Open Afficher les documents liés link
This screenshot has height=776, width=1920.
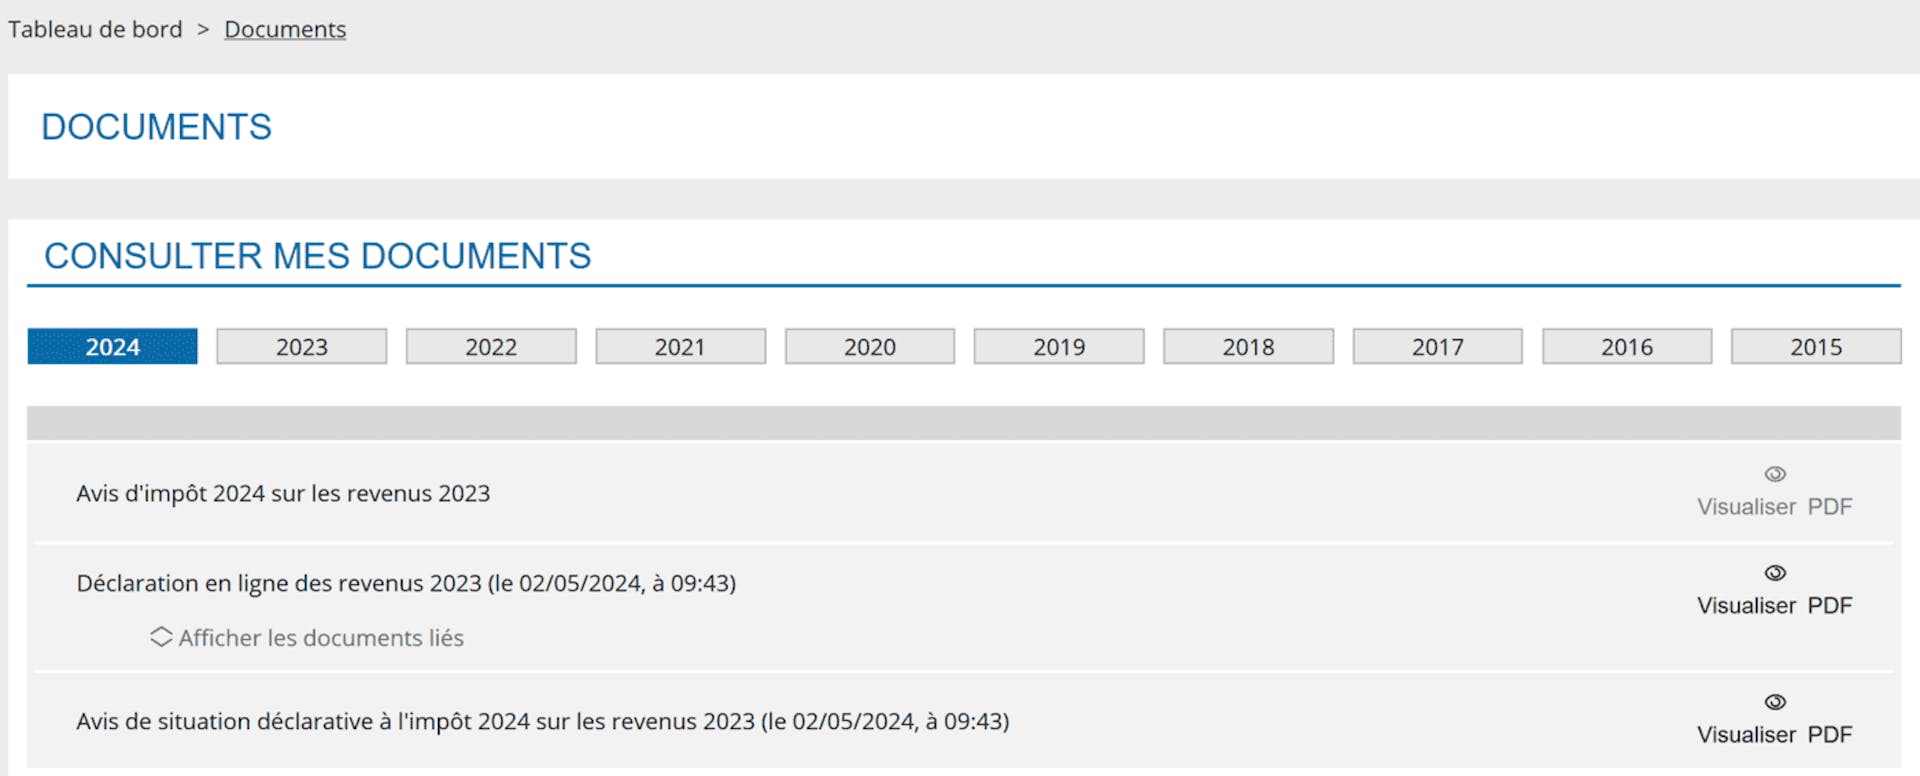(x=321, y=638)
